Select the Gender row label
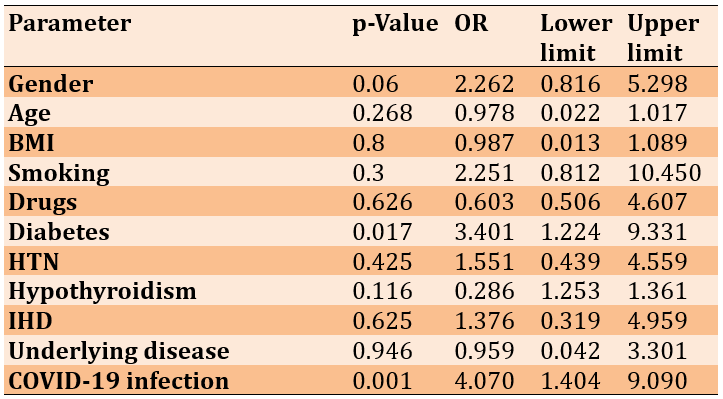Viewport: 723px width, 399px height. 51,84
